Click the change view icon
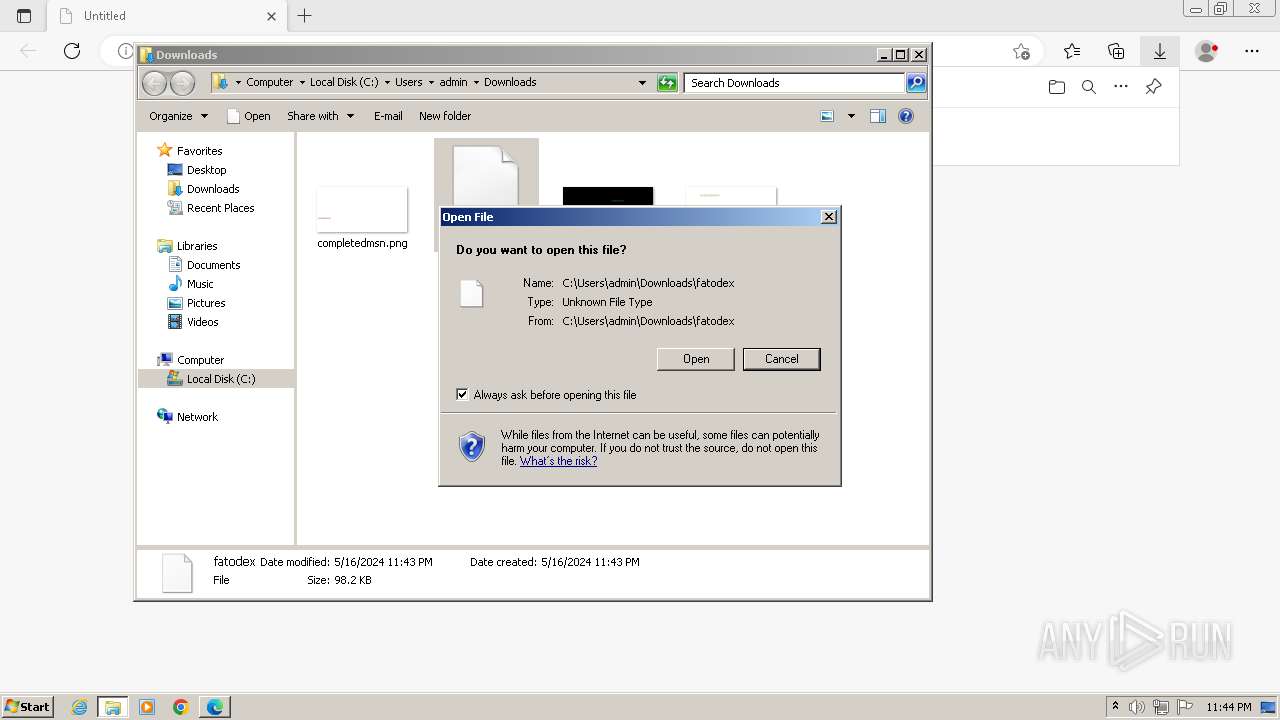 [x=827, y=116]
